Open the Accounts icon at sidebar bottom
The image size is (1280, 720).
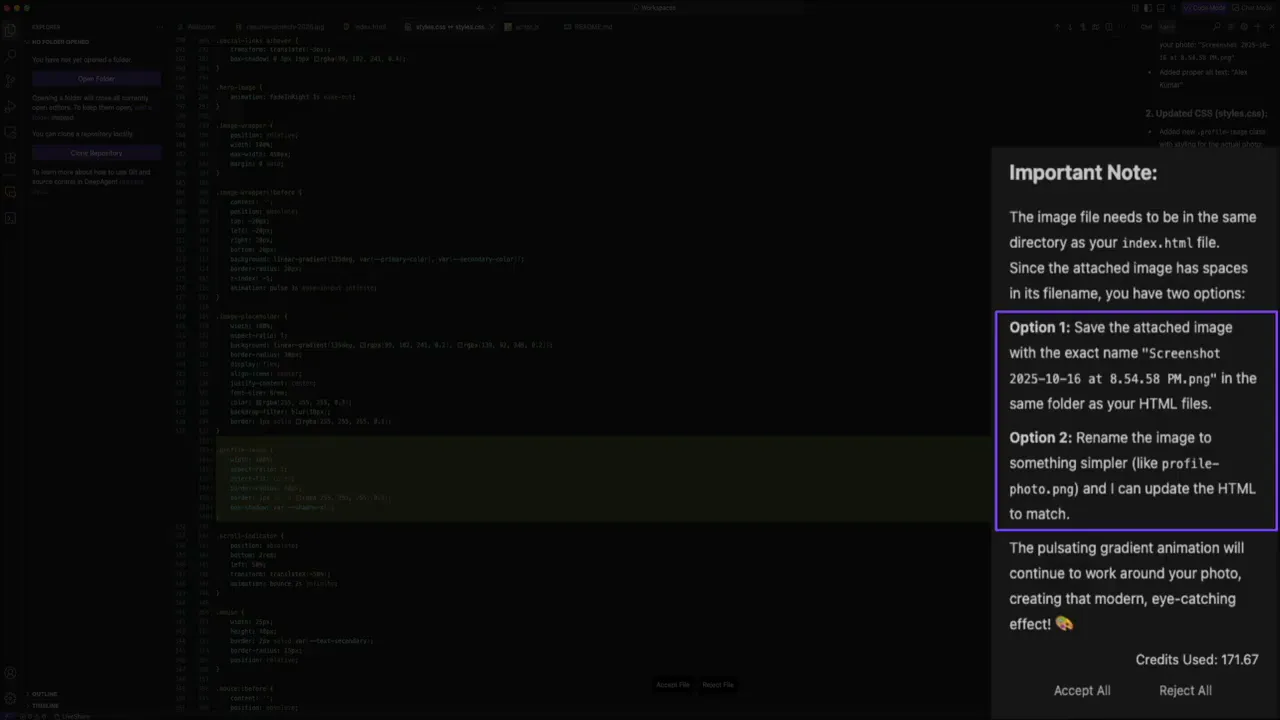(10, 674)
